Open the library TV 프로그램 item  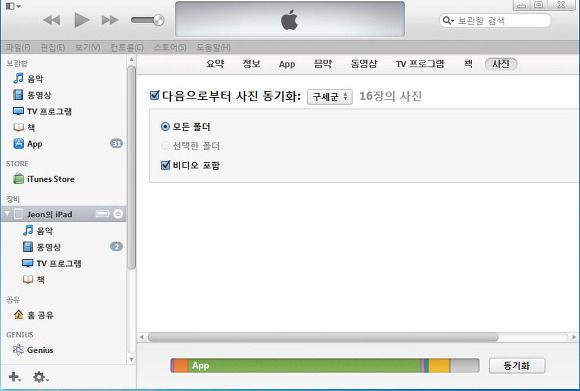pyautogui.click(x=42, y=111)
